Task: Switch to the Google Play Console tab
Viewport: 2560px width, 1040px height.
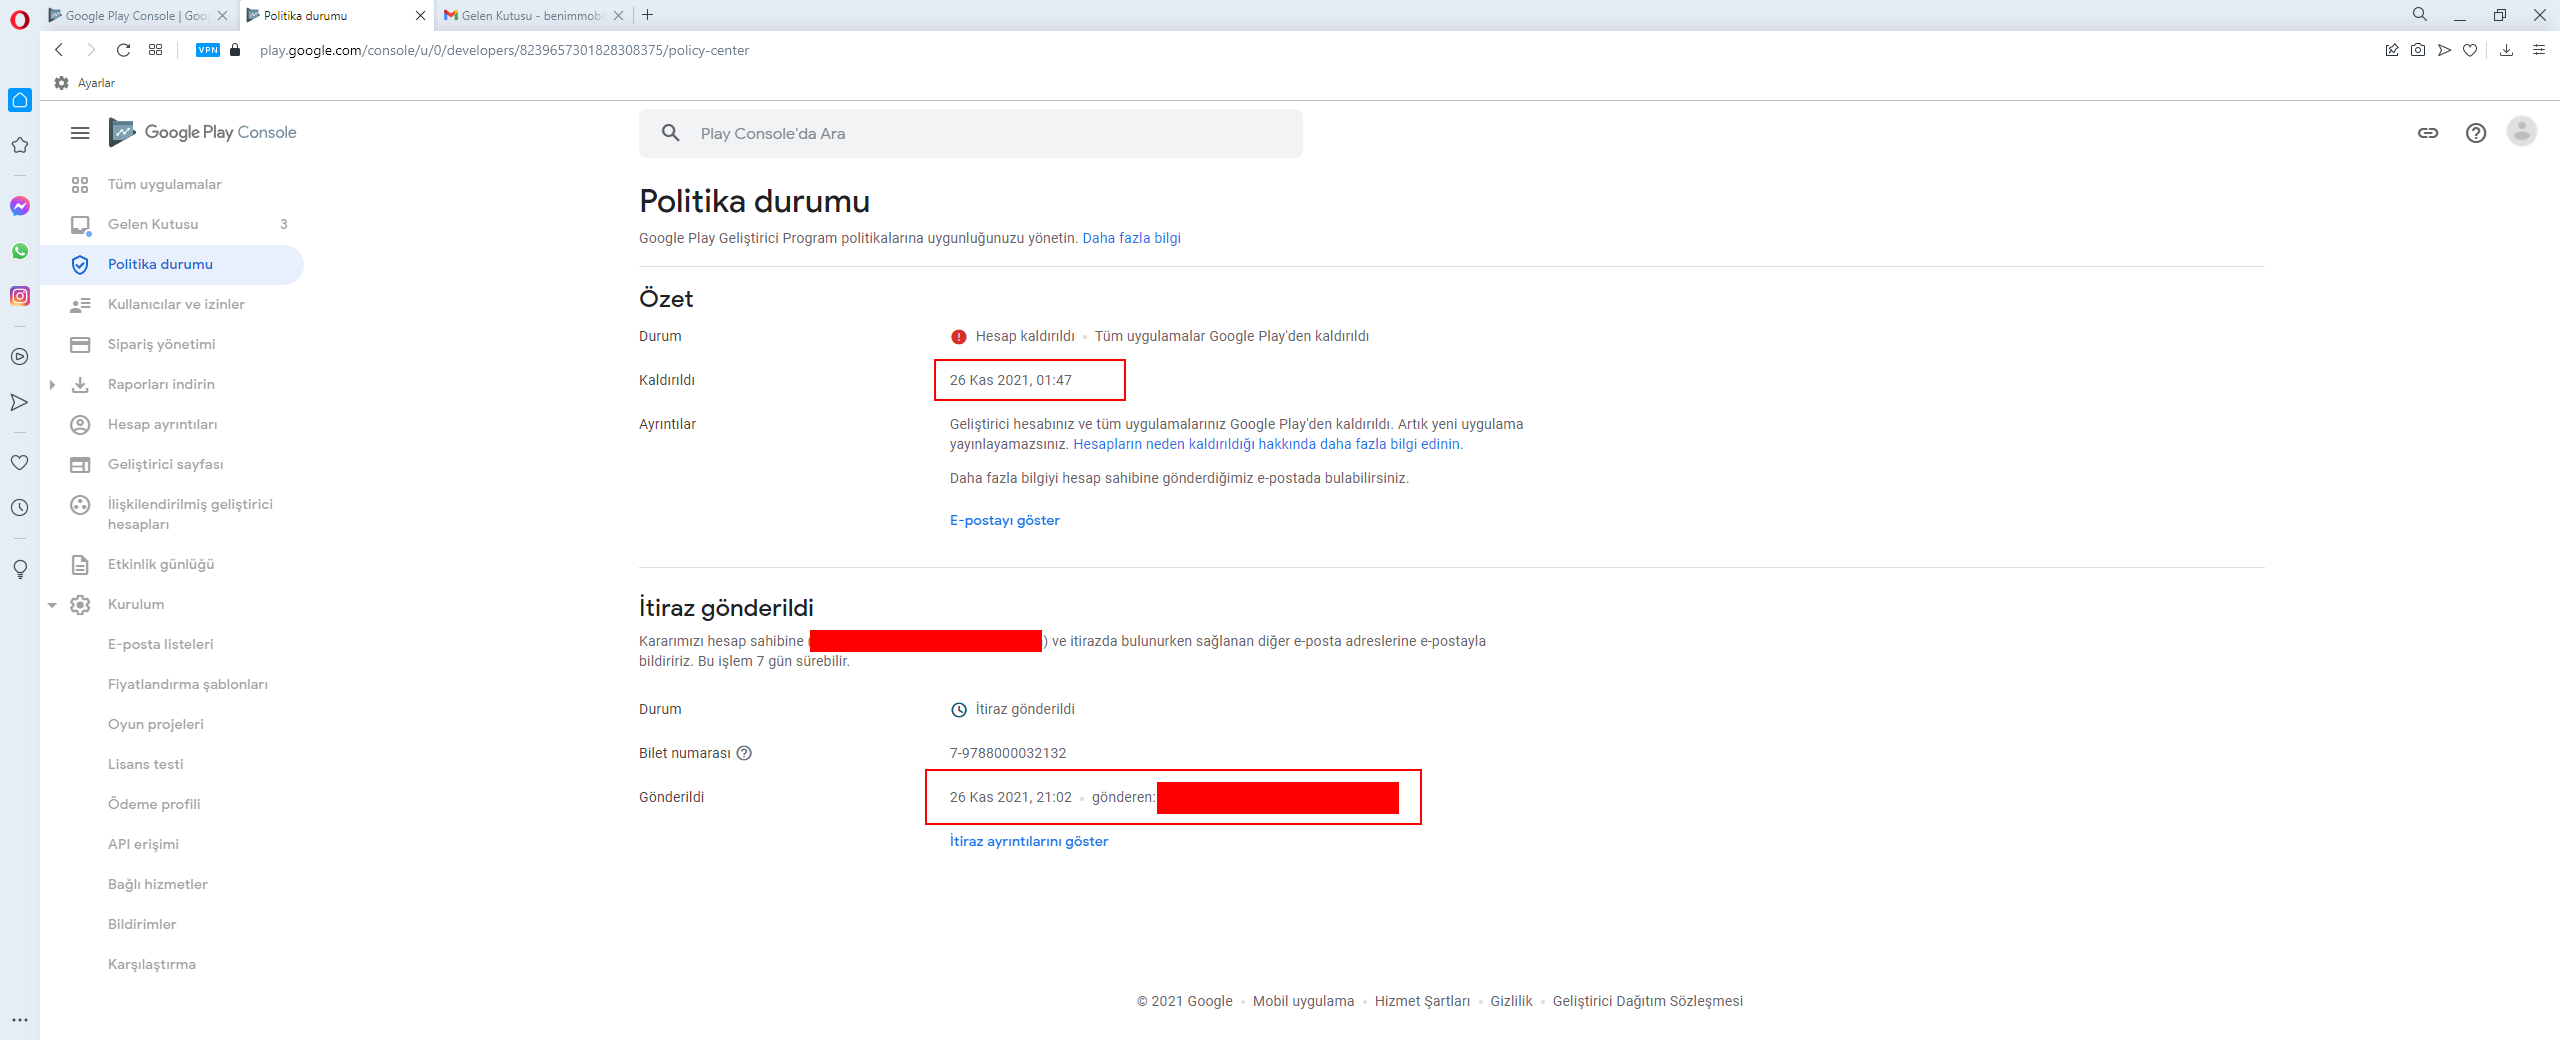Action: click(x=138, y=16)
